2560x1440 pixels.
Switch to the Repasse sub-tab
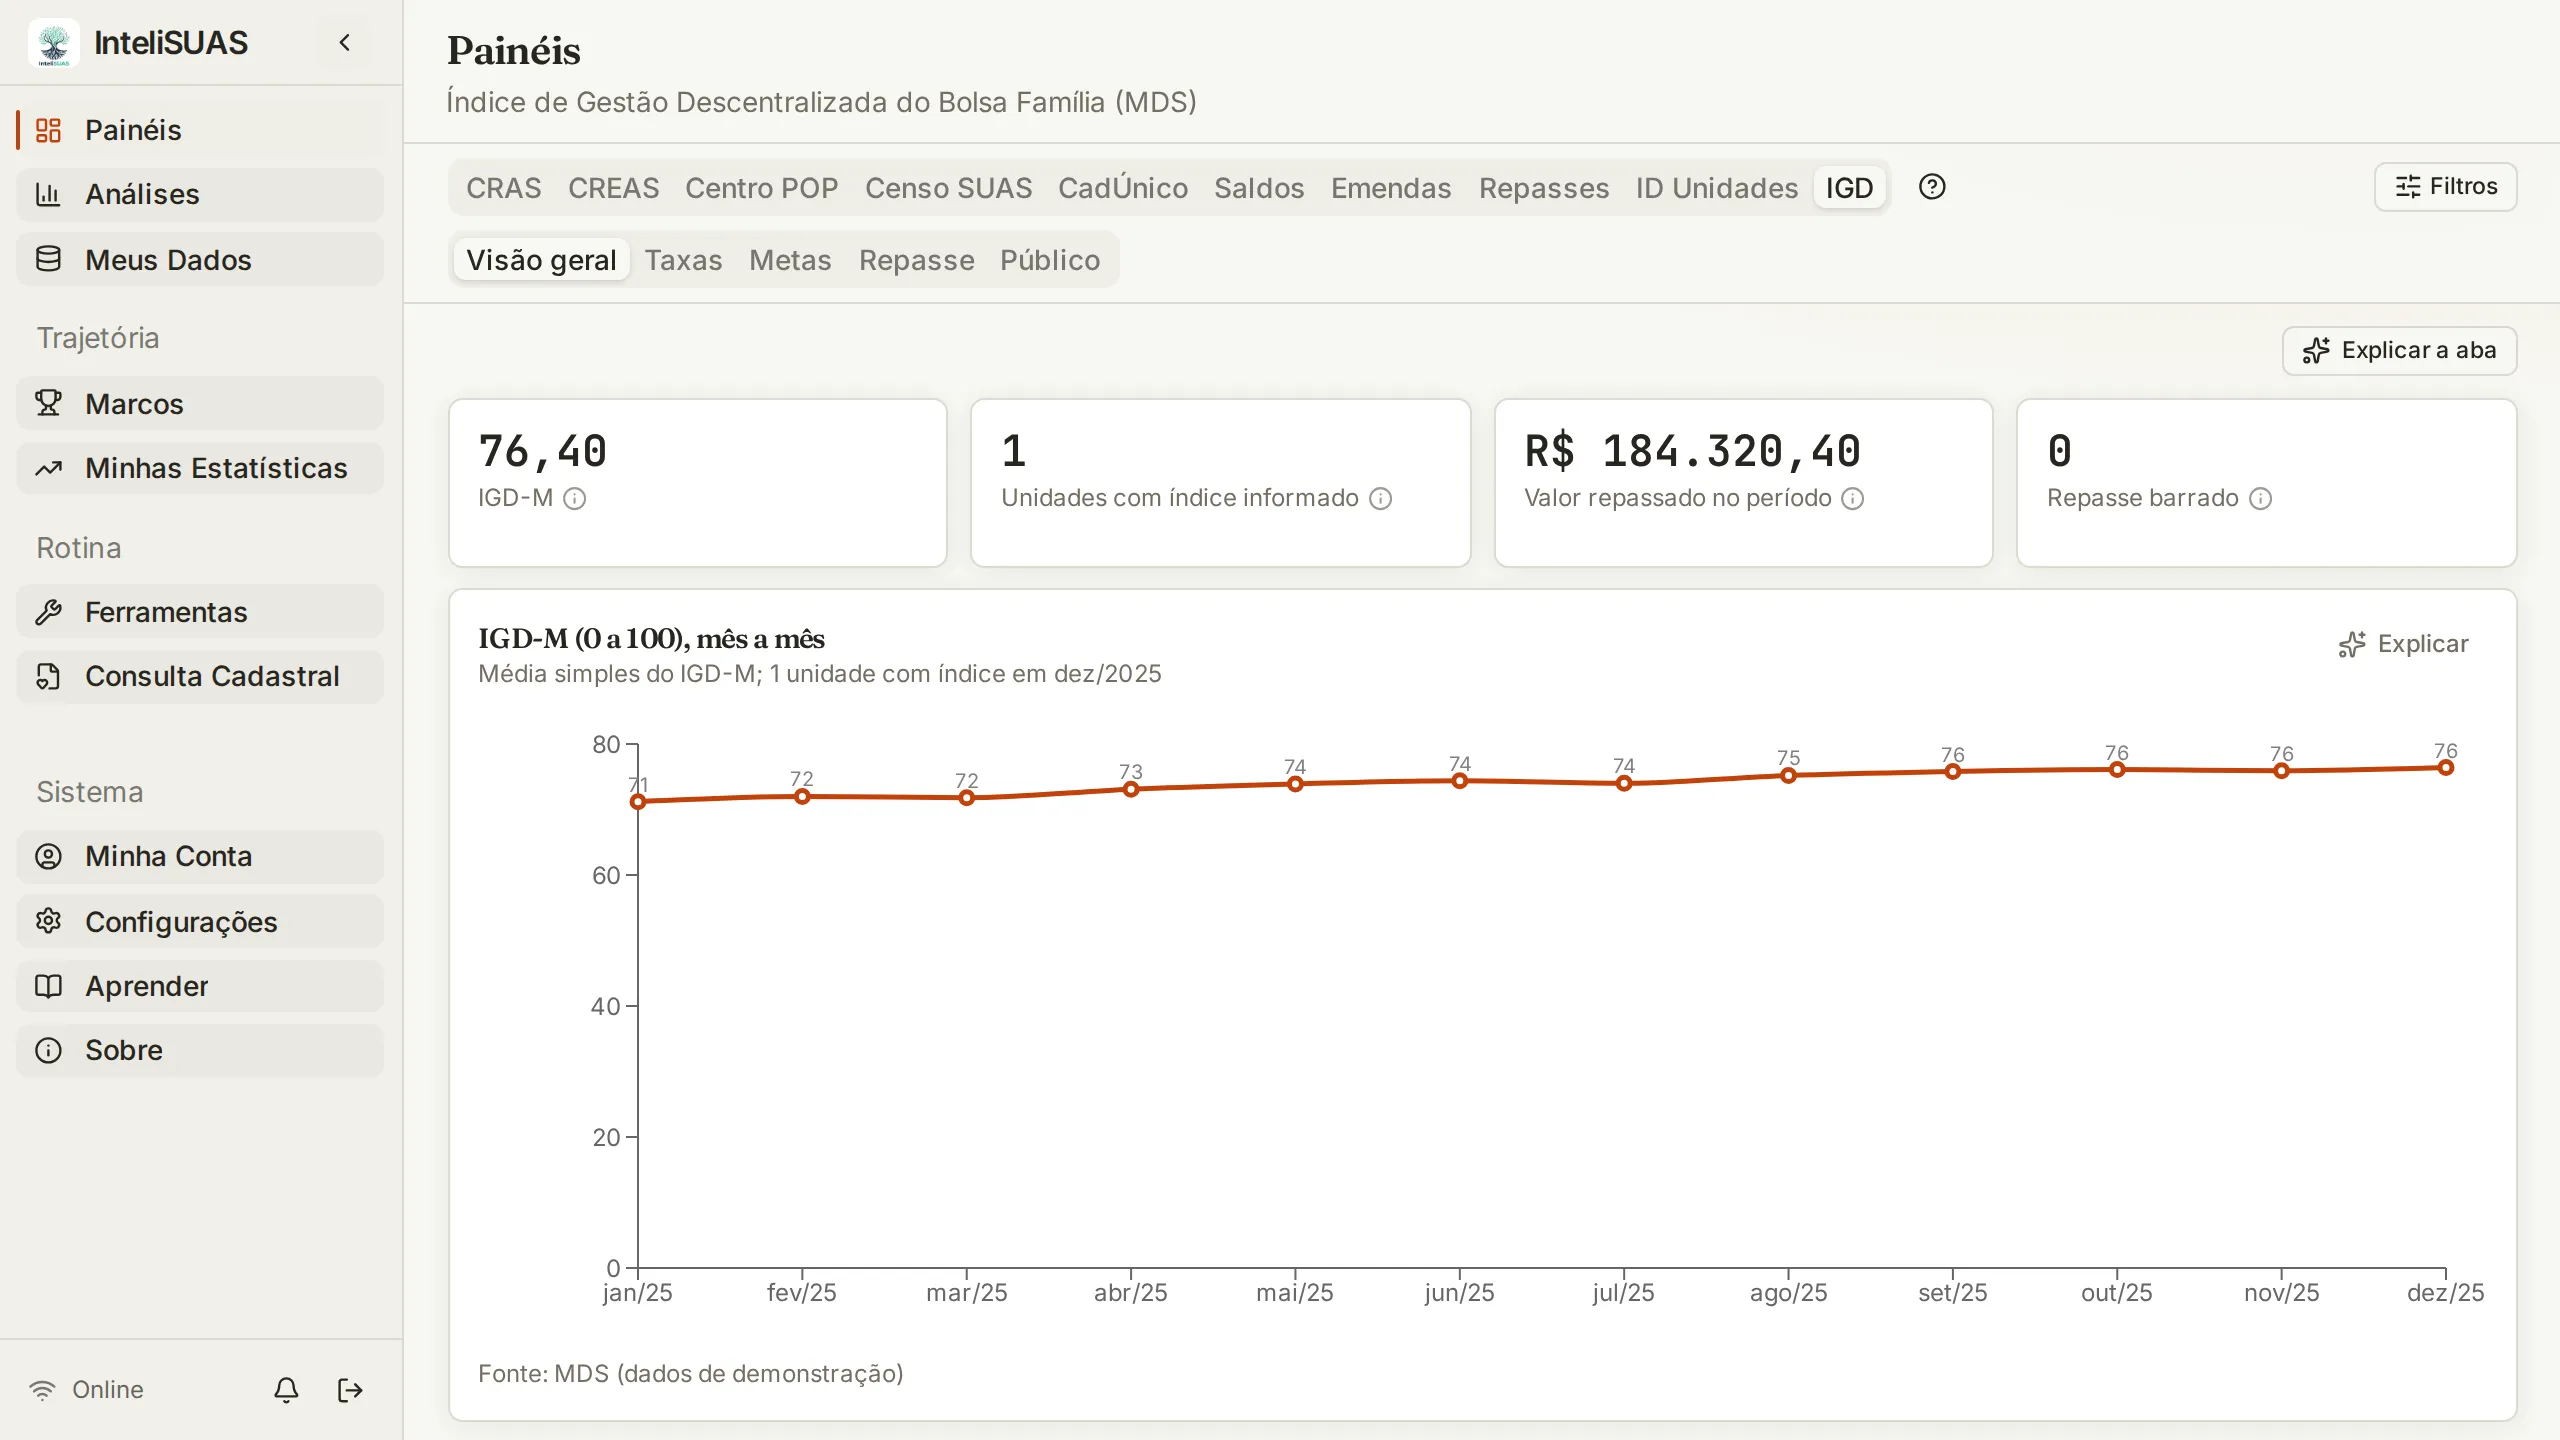[x=916, y=260]
